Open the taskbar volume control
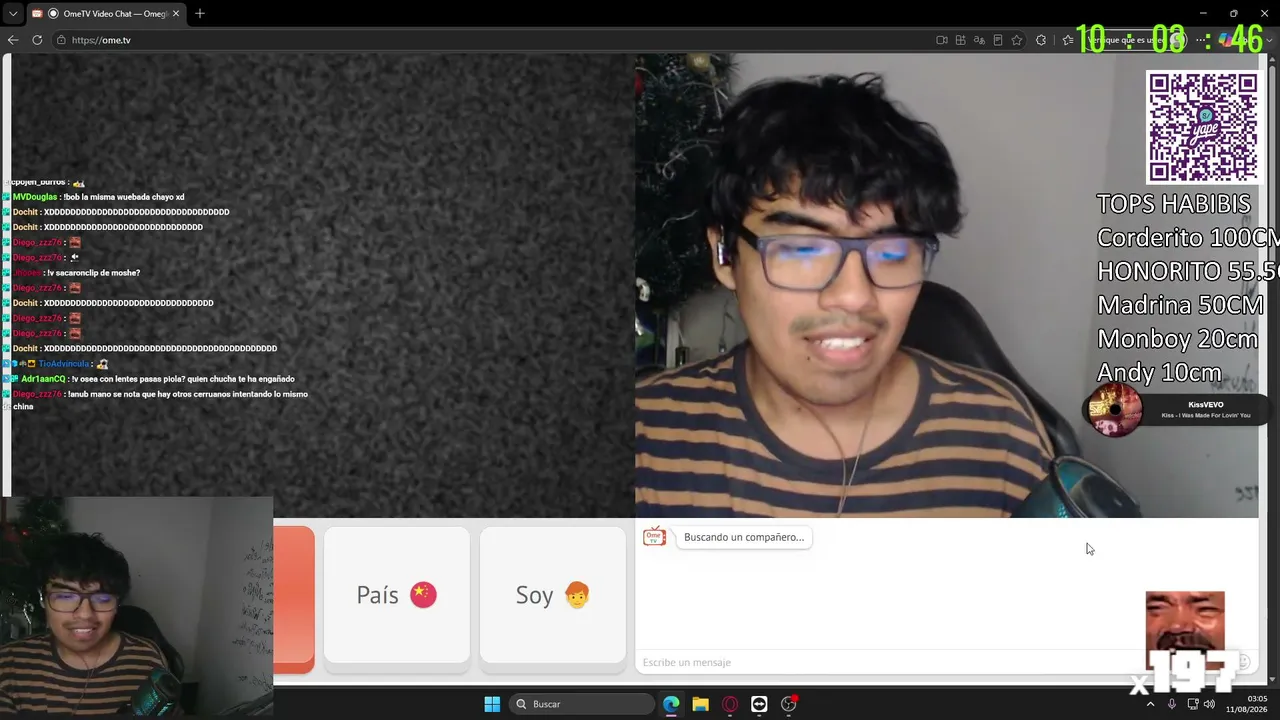This screenshot has width=1280, height=720. 1210,704
